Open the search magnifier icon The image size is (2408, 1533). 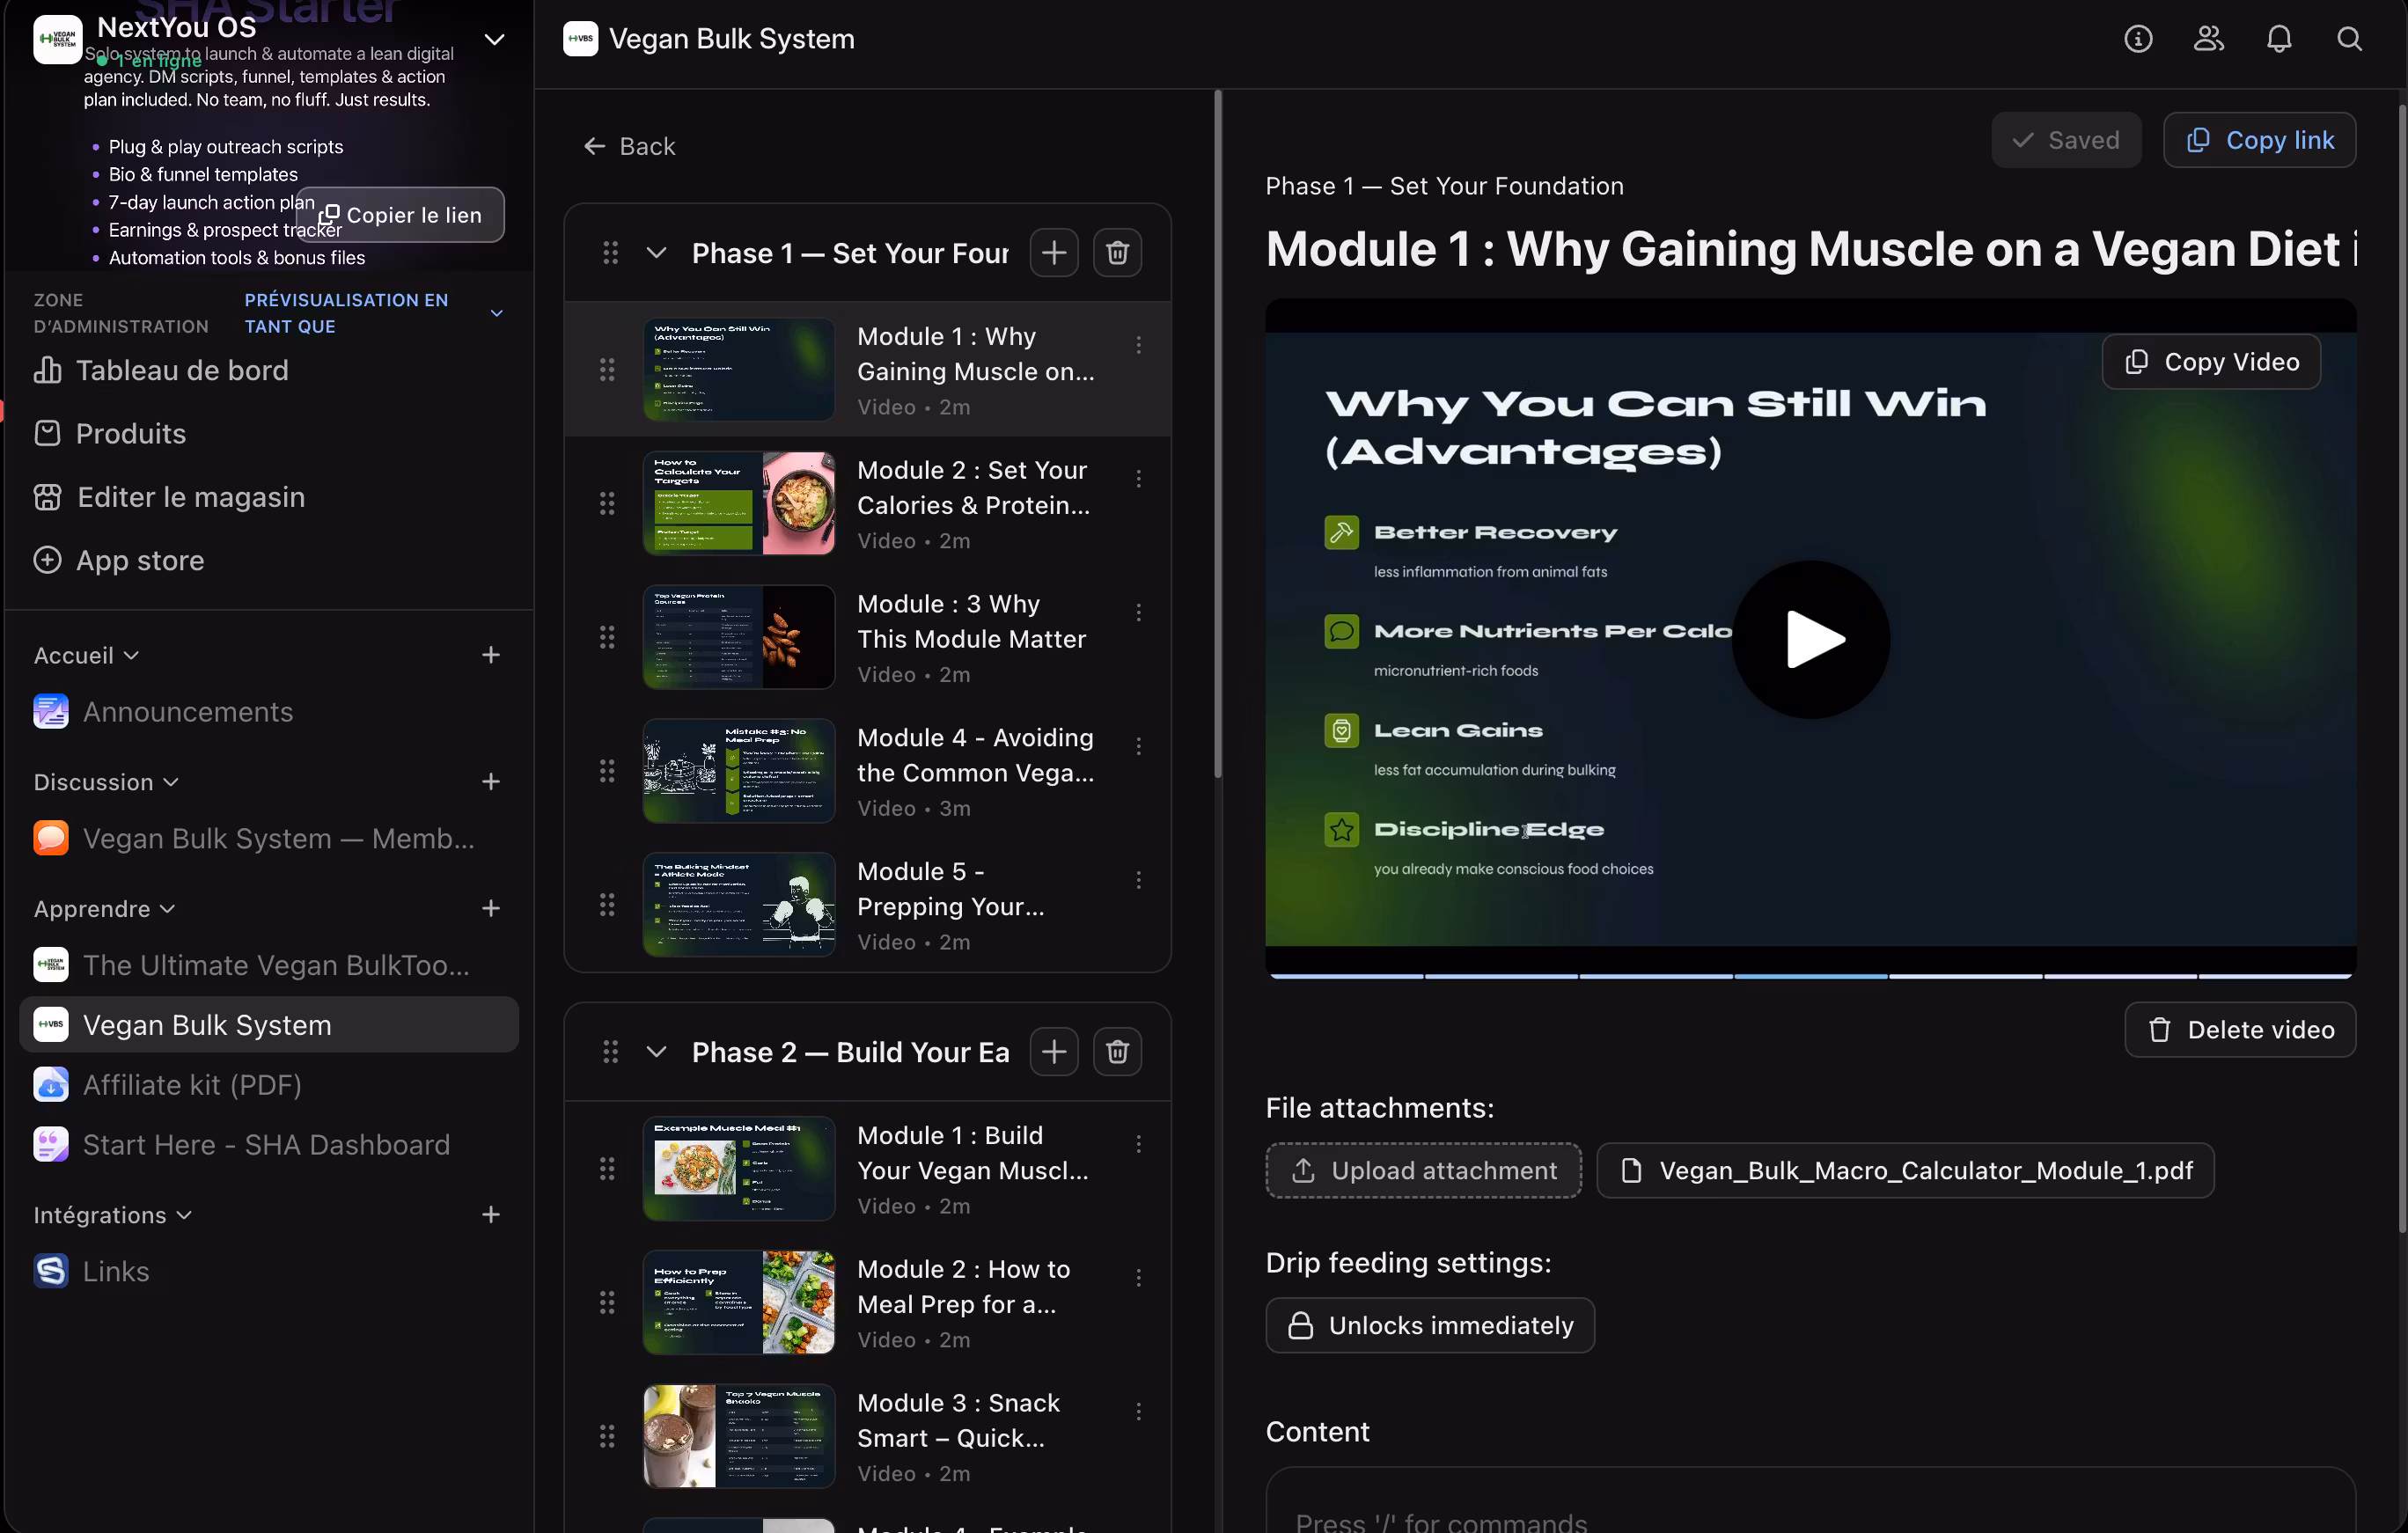pos(2348,39)
